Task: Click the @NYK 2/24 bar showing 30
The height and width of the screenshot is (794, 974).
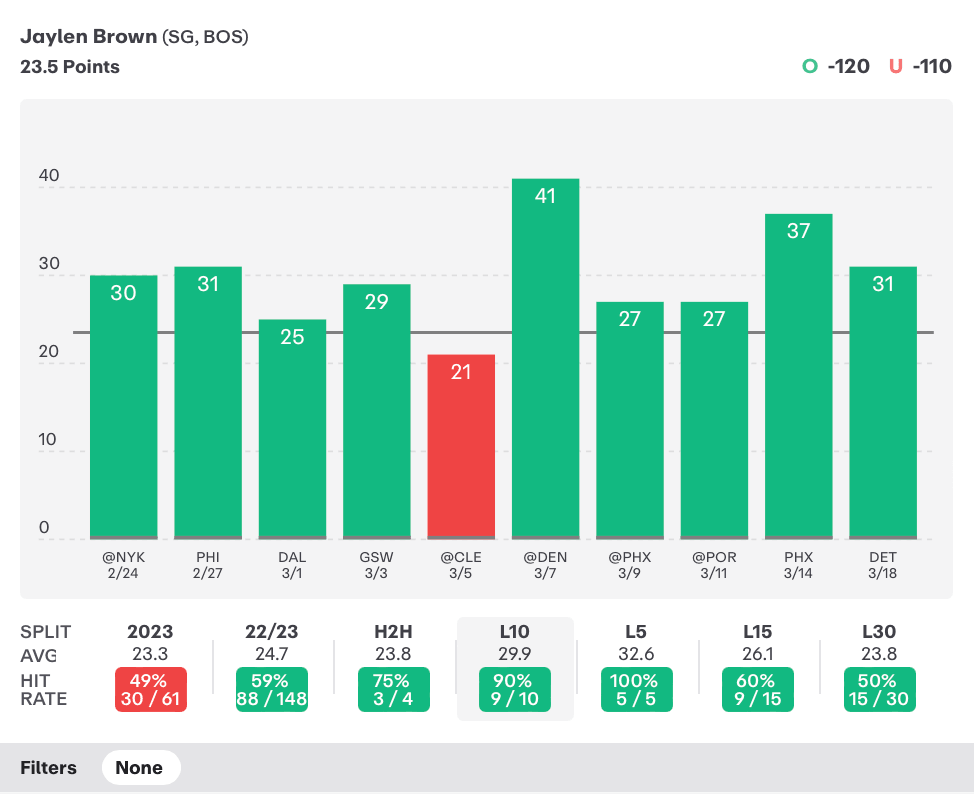Action: point(124,407)
